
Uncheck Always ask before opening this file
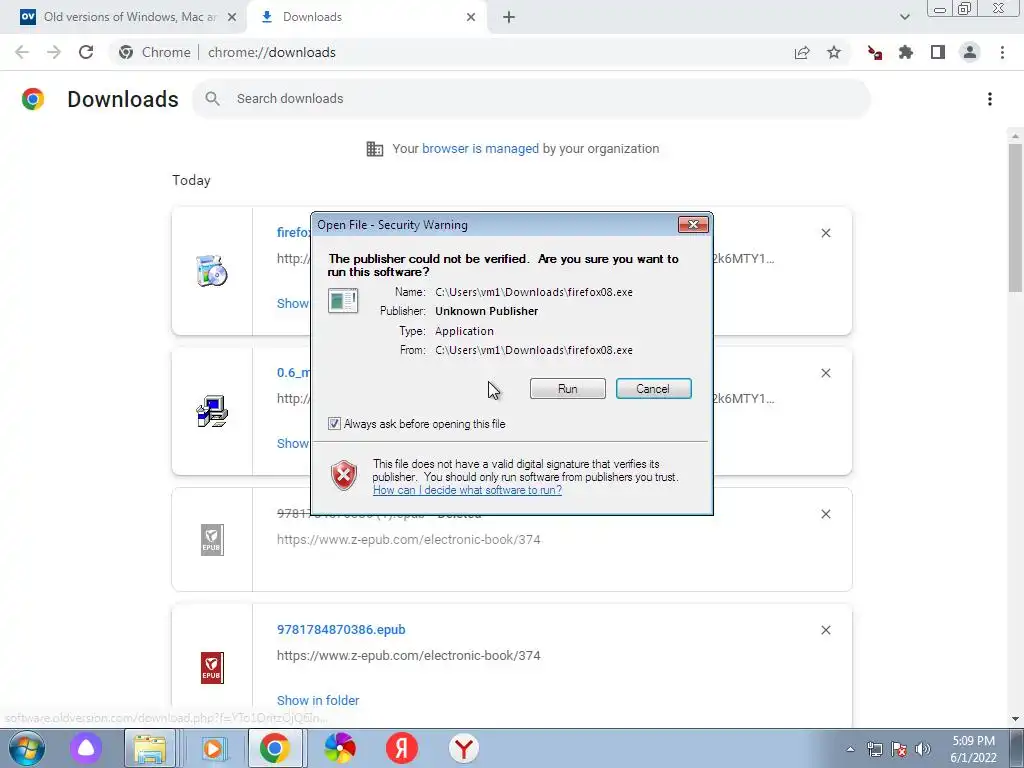pyautogui.click(x=334, y=424)
